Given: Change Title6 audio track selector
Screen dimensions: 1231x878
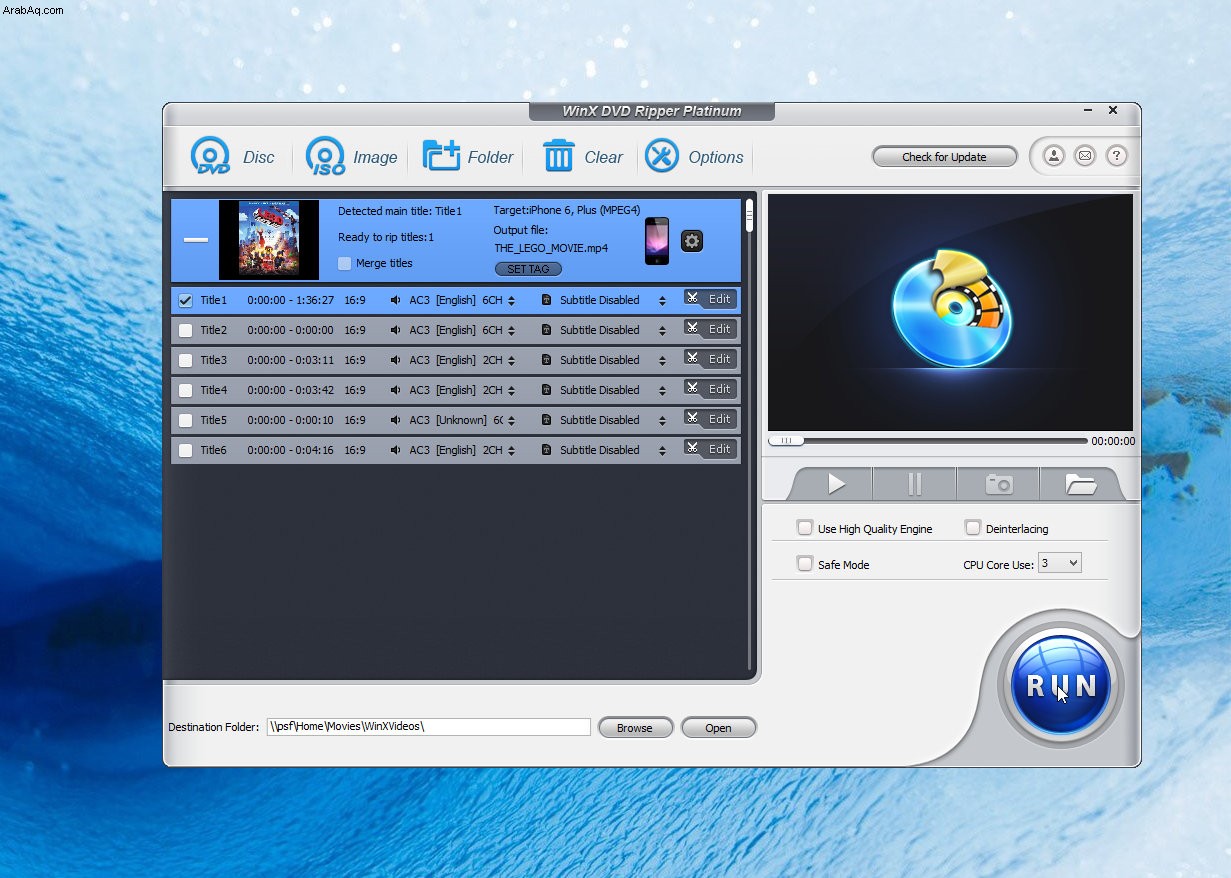Looking at the screenshot, I should (511, 450).
